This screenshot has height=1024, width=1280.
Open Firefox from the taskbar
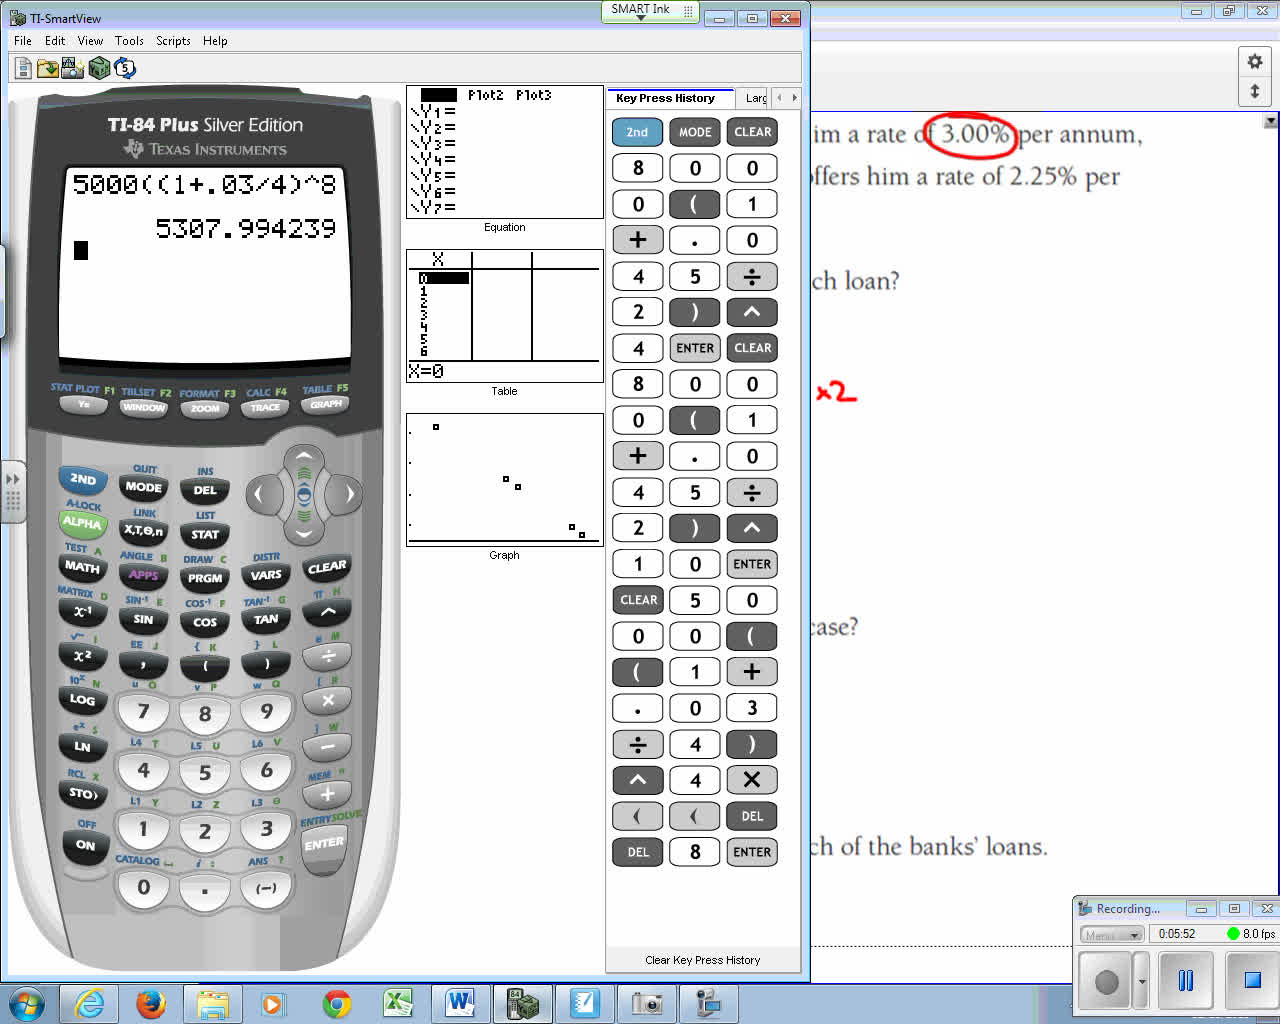[151, 1003]
